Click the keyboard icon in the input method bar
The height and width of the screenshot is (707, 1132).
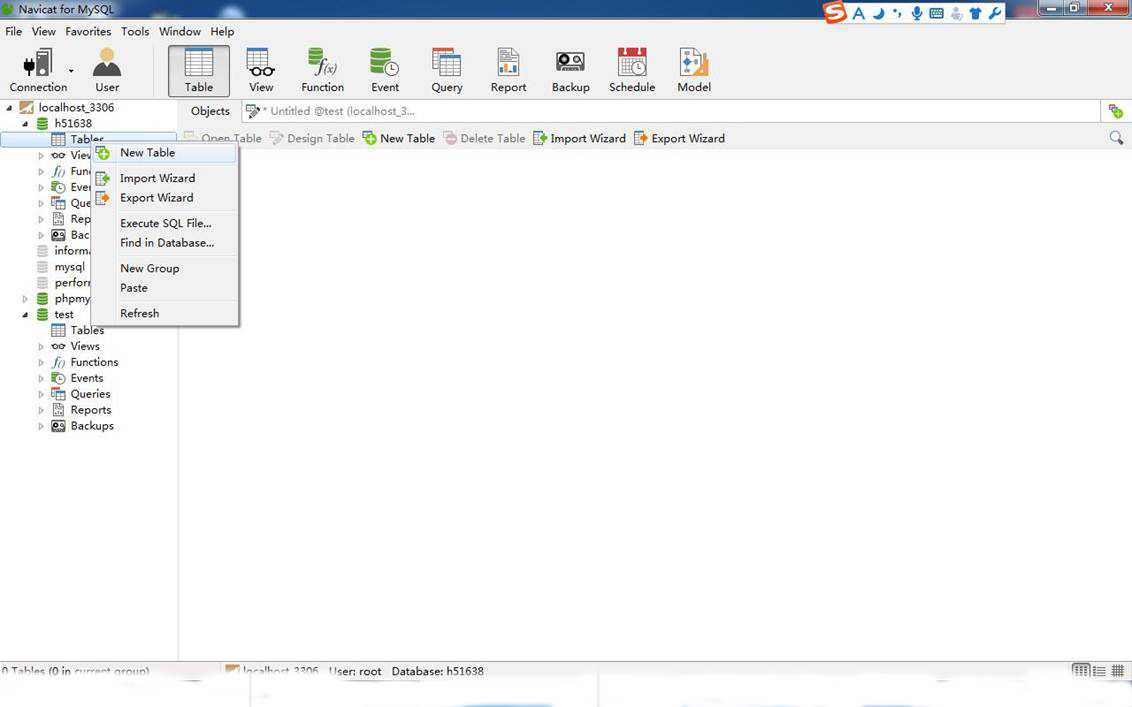coord(936,13)
